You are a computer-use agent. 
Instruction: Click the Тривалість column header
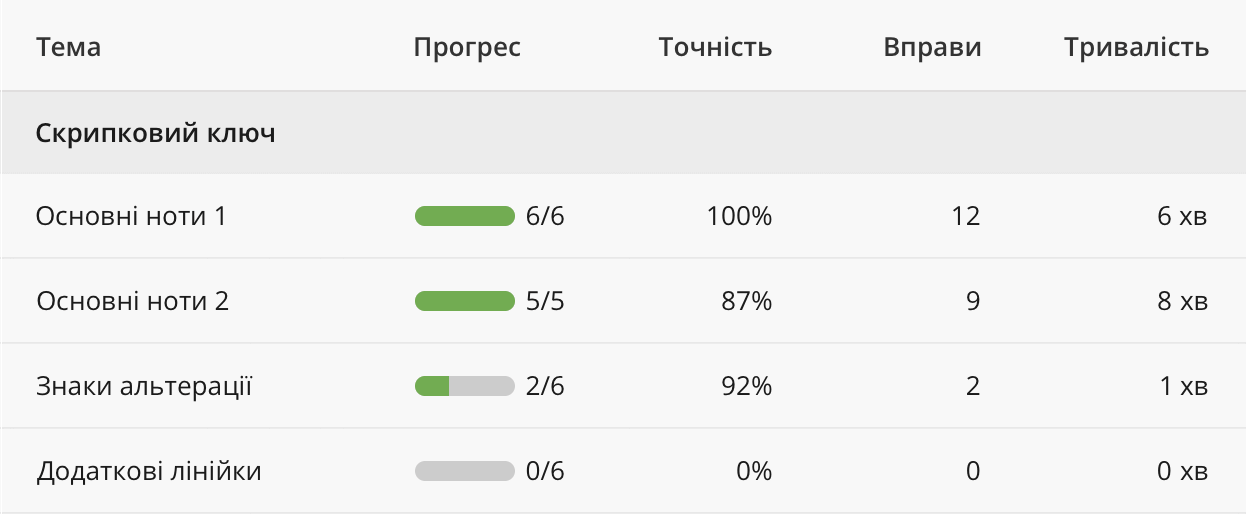[x=1136, y=47]
